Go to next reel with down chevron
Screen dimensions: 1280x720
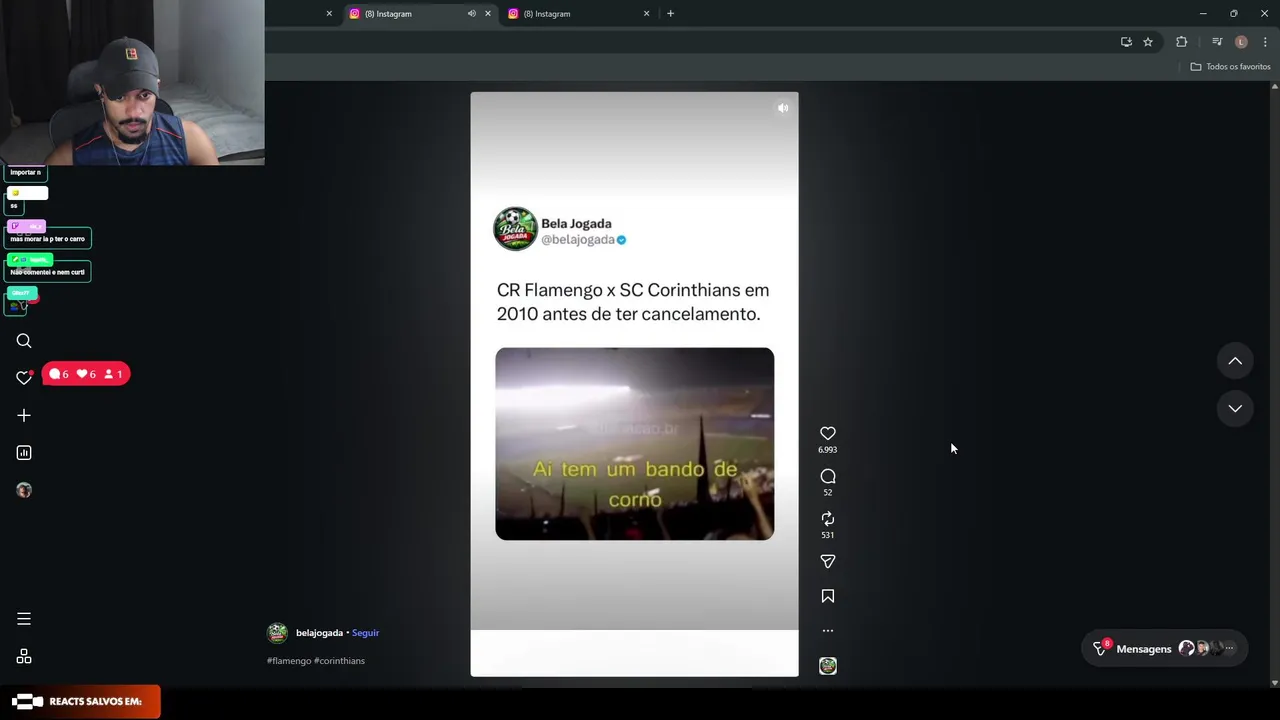pyautogui.click(x=1235, y=408)
